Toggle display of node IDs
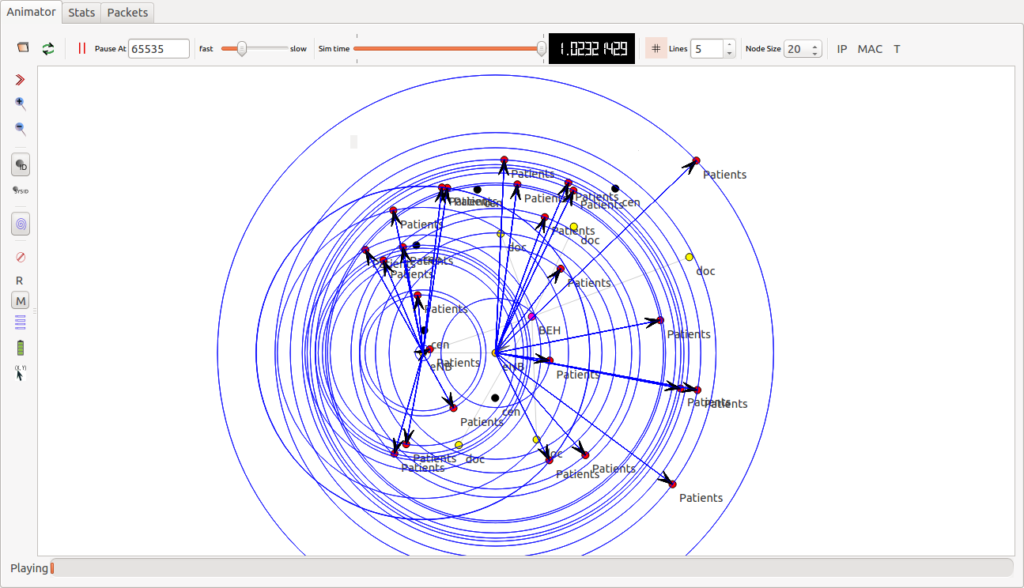The width and height of the screenshot is (1024, 588). (x=20, y=164)
